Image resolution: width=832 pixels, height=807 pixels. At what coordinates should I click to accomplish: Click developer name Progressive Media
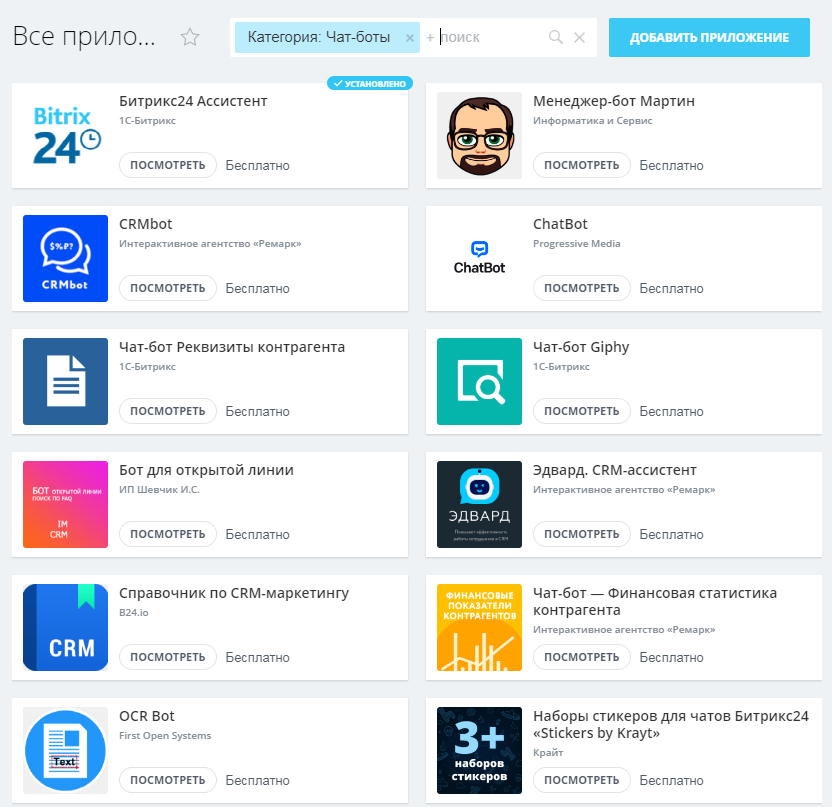pos(577,244)
